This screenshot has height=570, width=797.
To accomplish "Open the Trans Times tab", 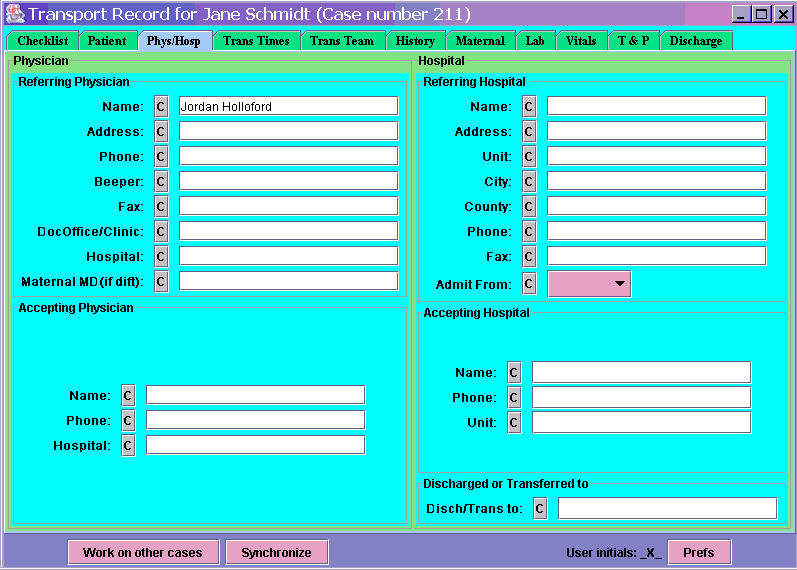I will tap(256, 41).
